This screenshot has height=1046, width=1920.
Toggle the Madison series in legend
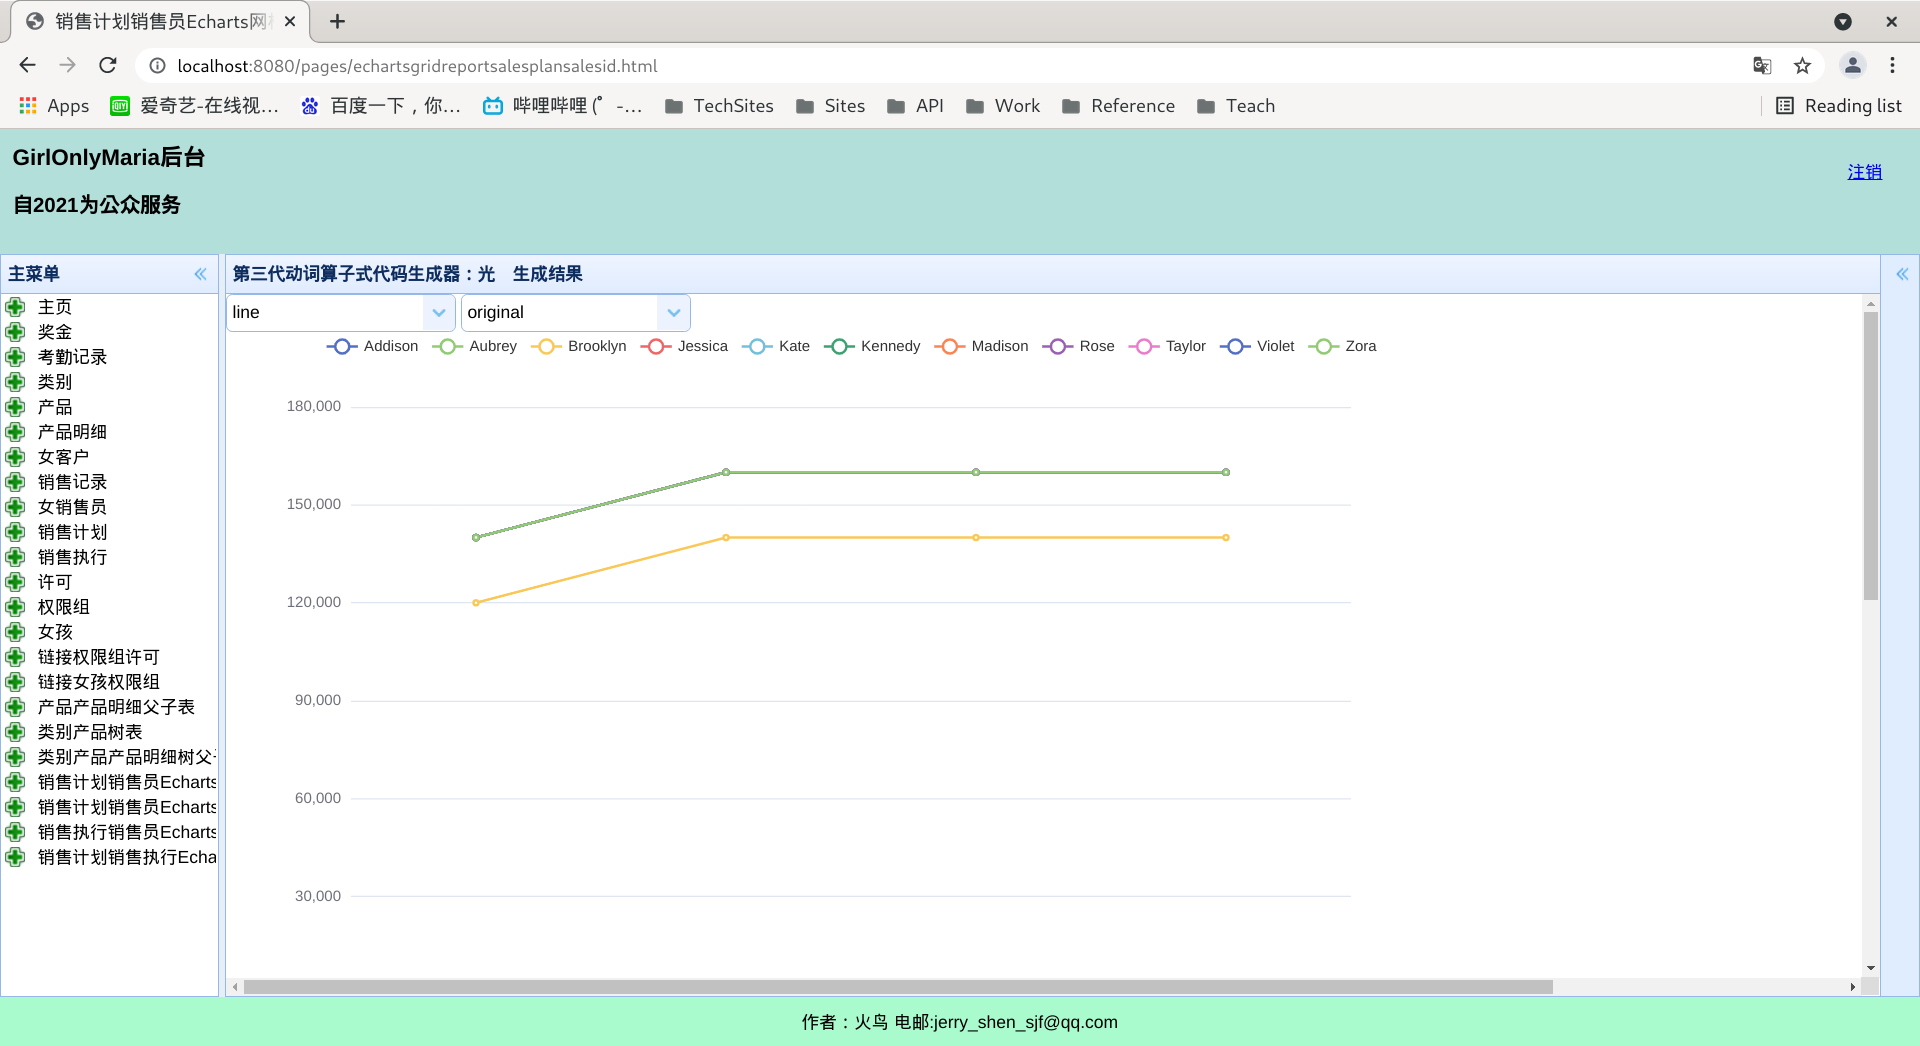[x=981, y=346]
